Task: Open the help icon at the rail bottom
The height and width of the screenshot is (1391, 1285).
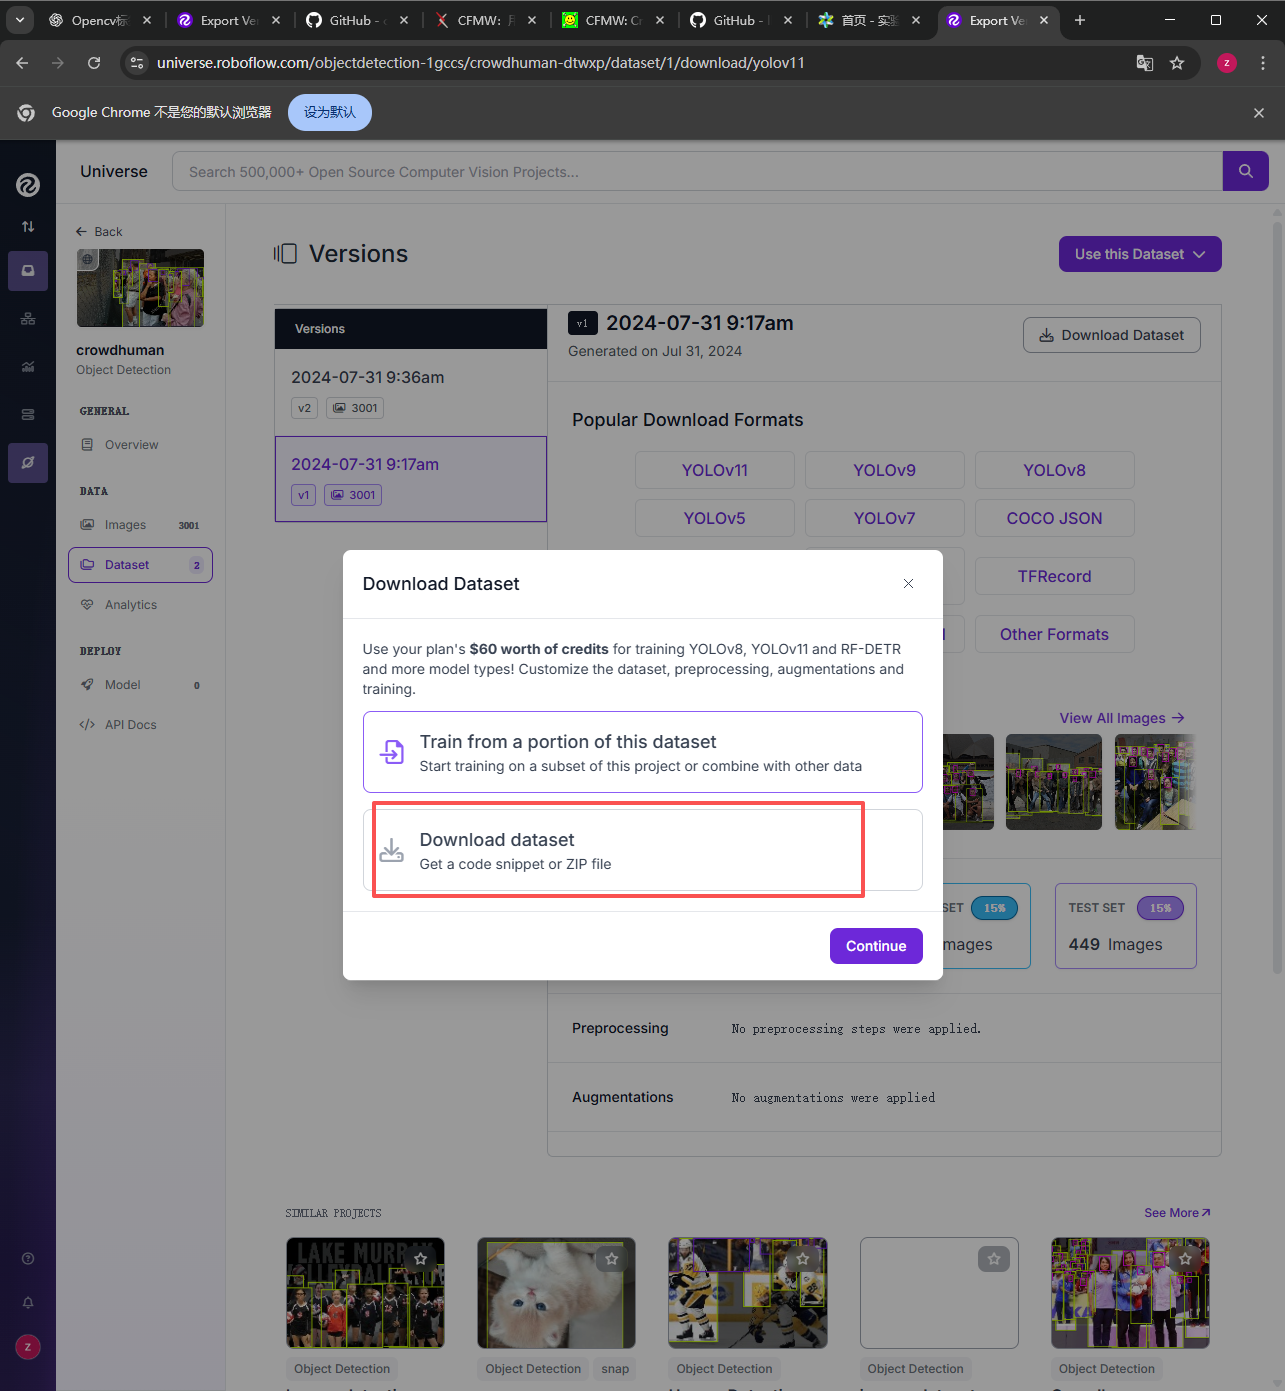Action: [28, 1259]
